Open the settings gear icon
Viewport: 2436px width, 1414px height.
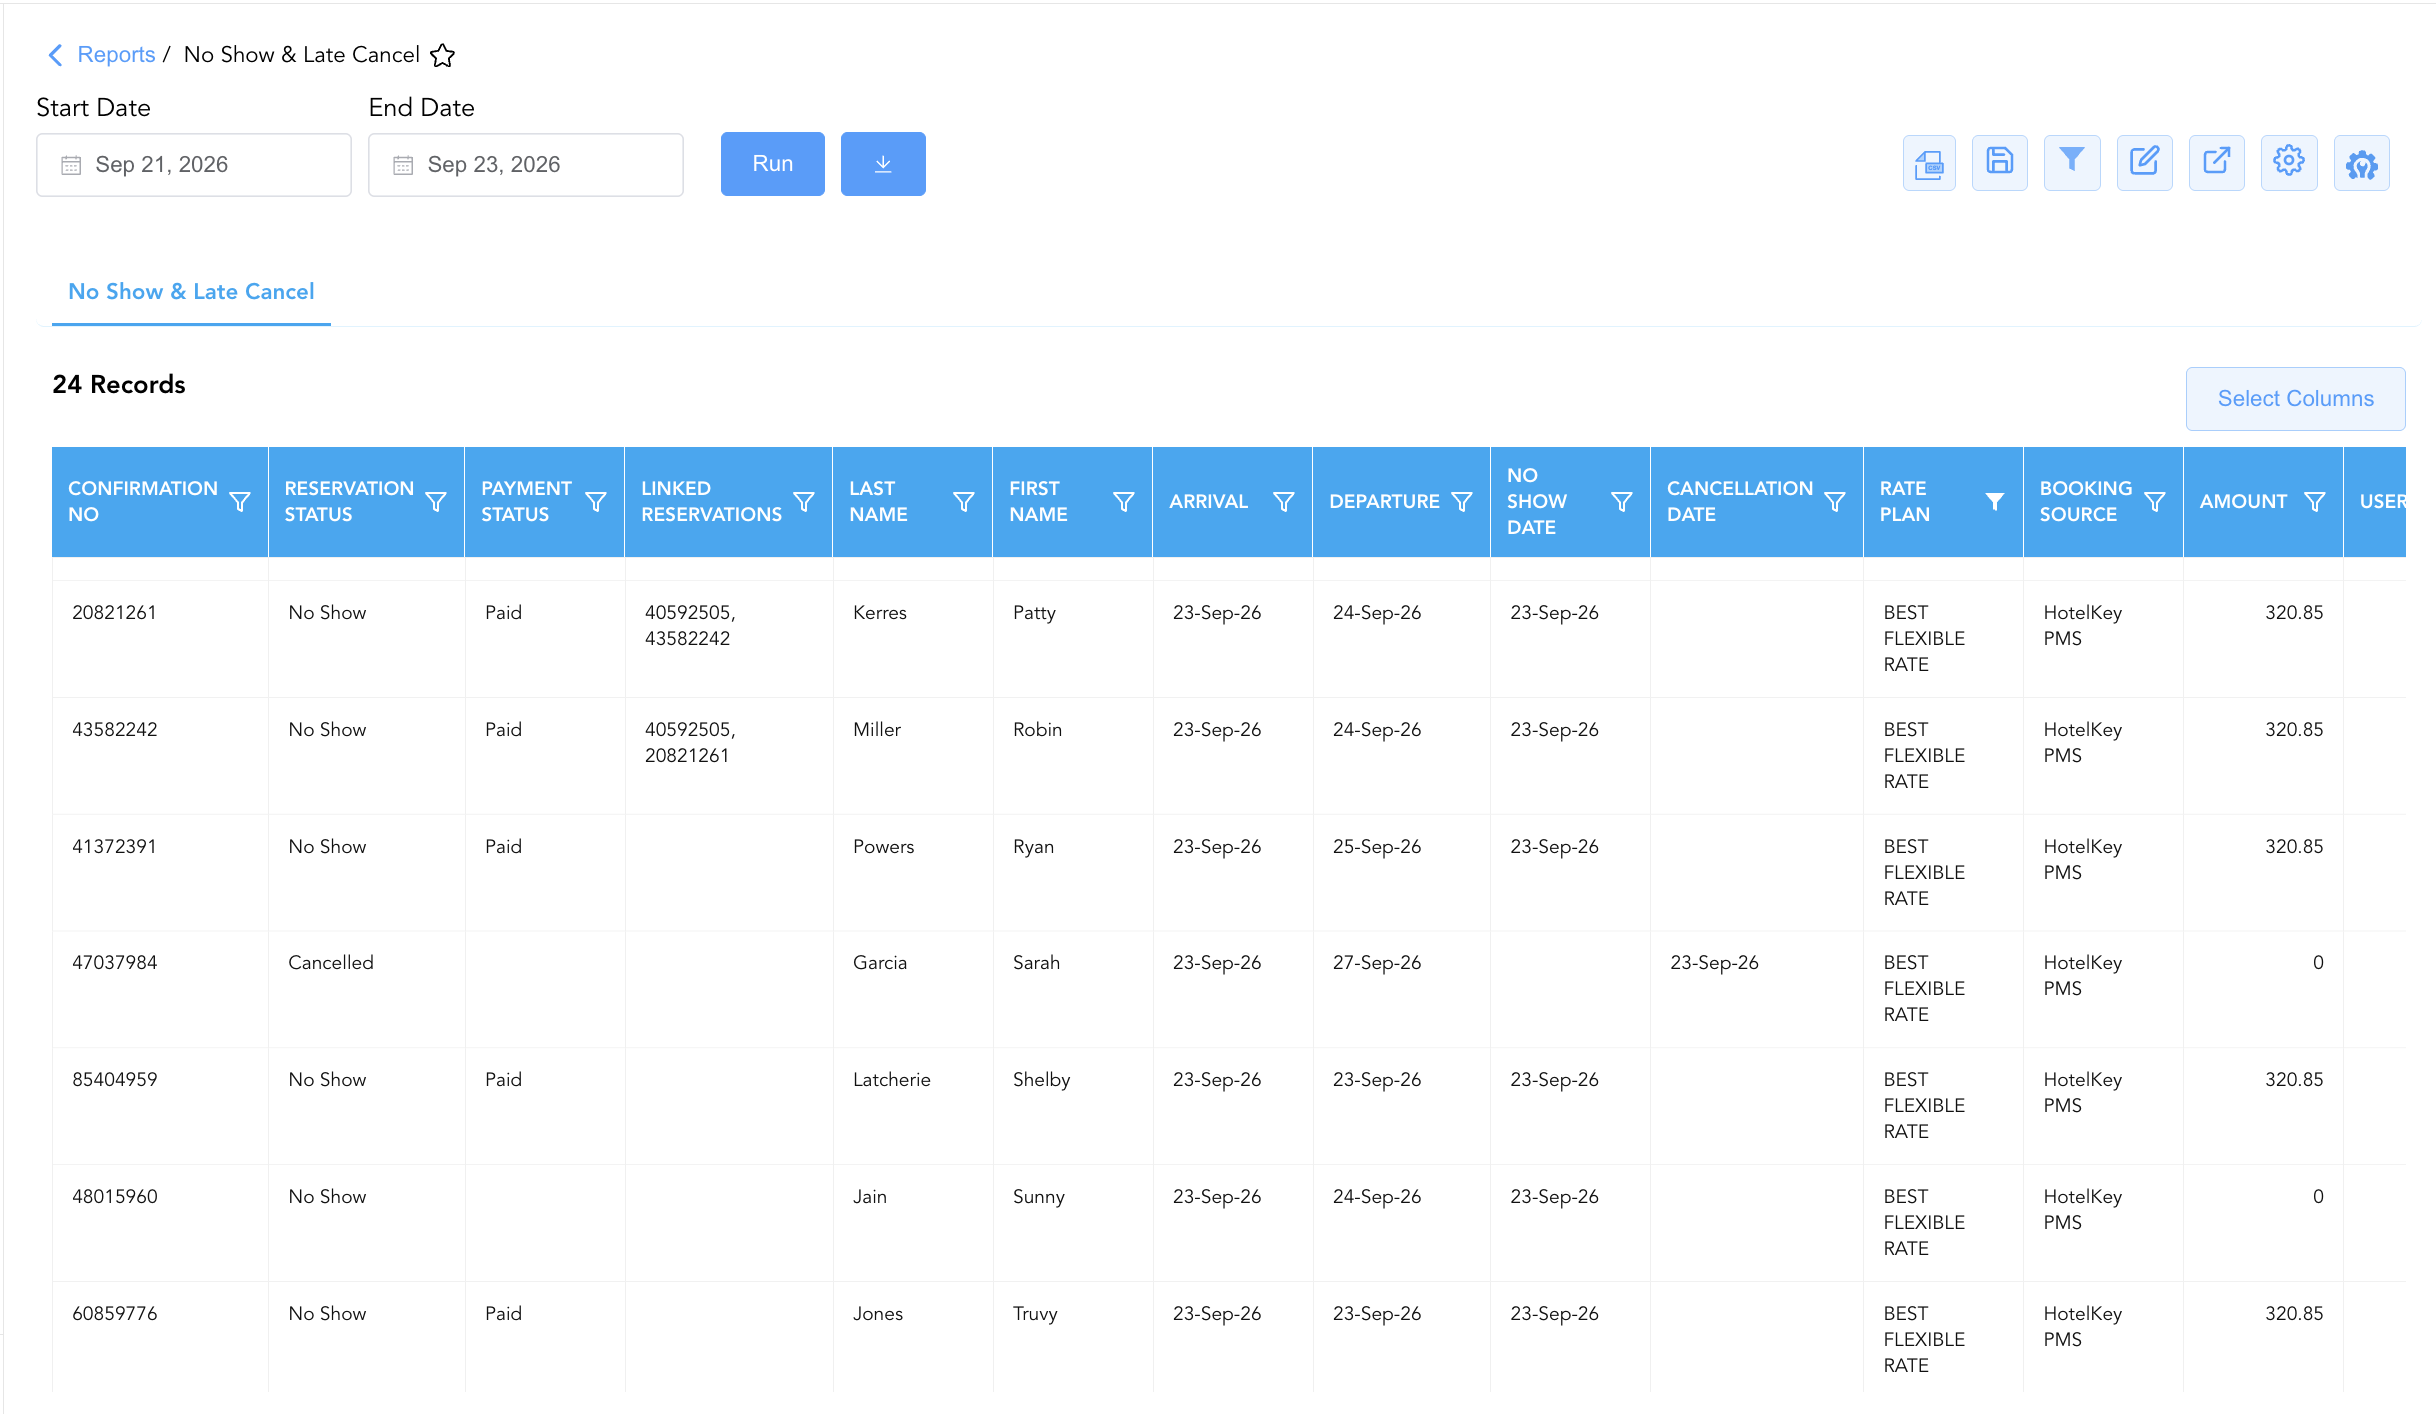point(2289,163)
